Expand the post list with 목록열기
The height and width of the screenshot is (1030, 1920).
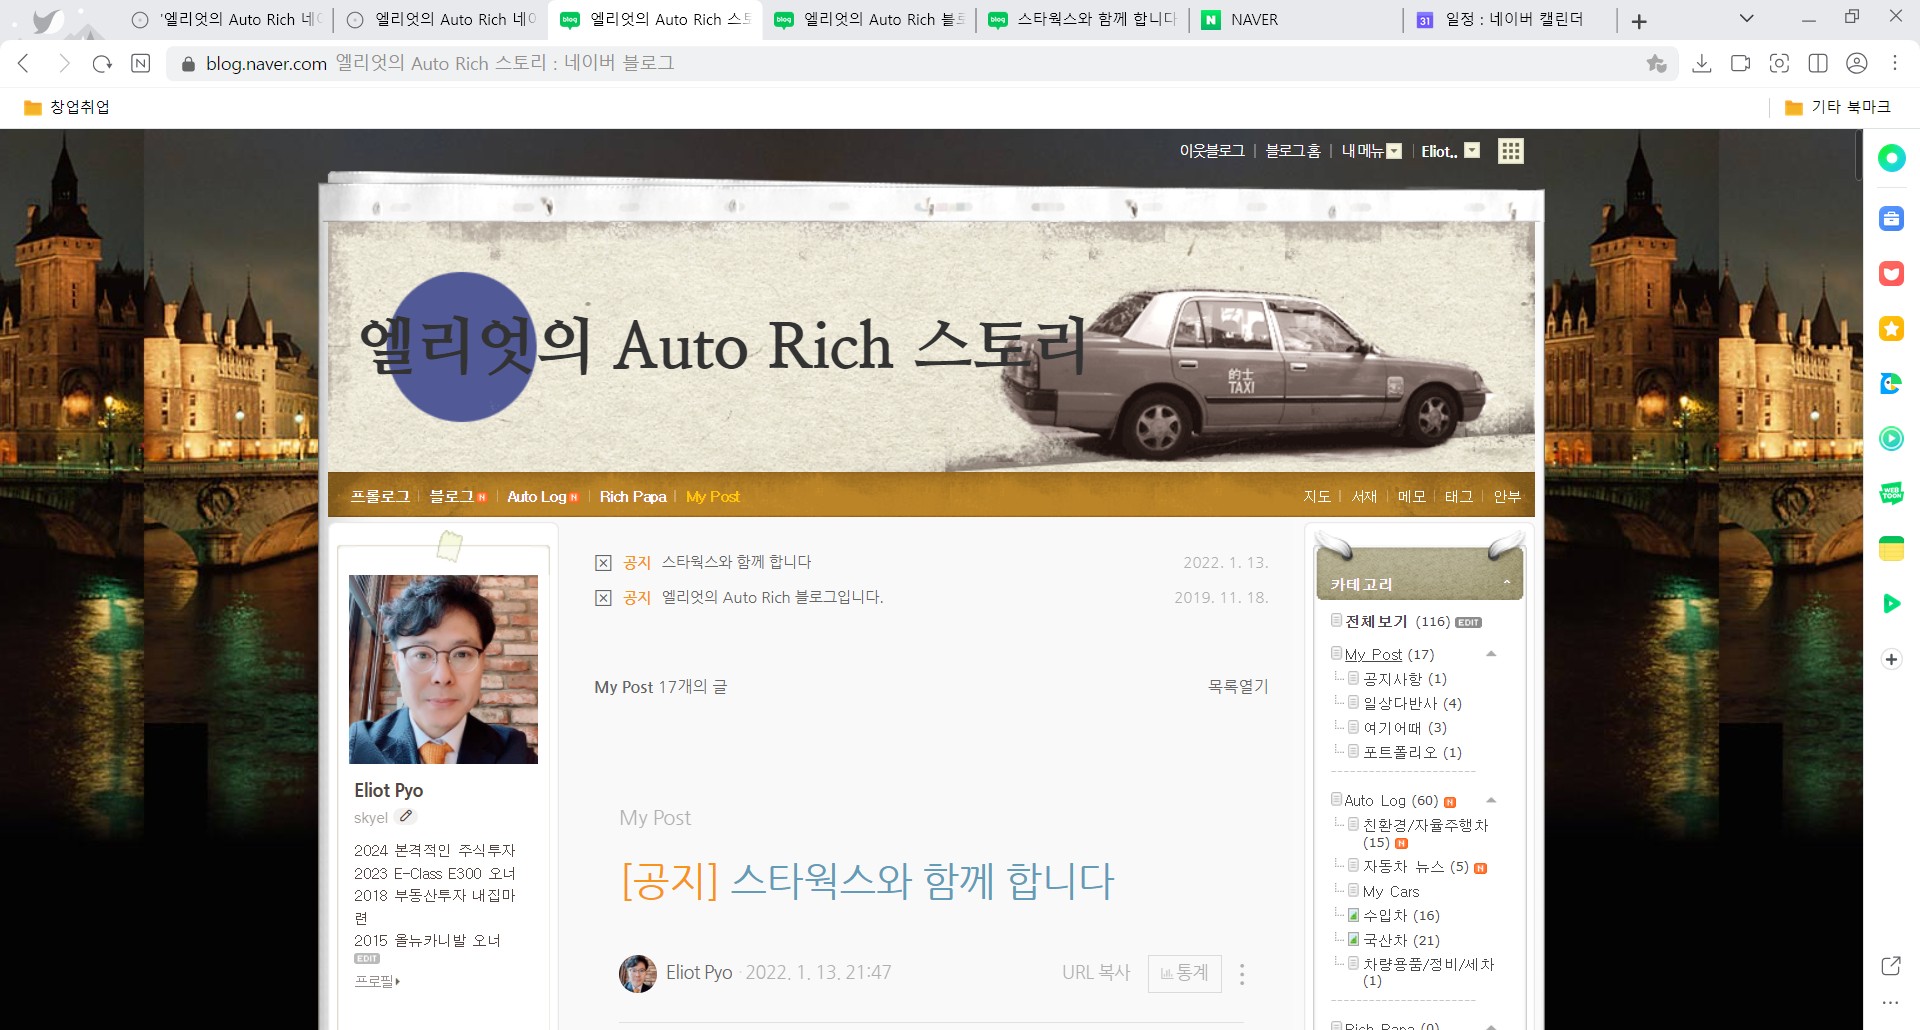1238,686
